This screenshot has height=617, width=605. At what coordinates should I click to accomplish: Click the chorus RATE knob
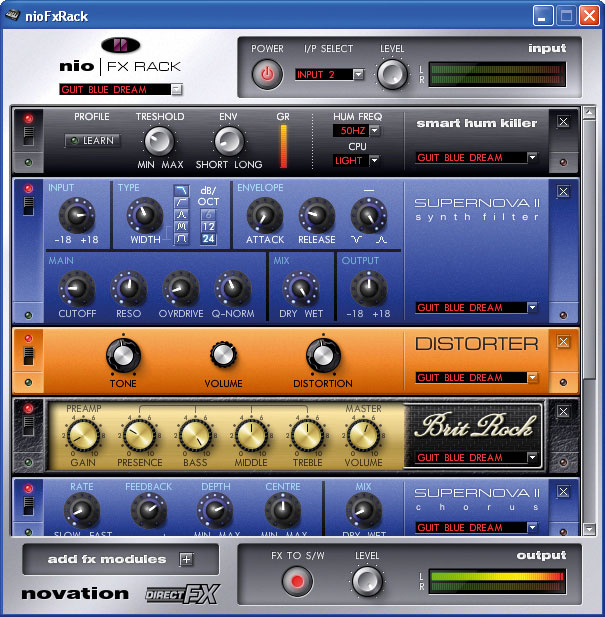click(81, 510)
